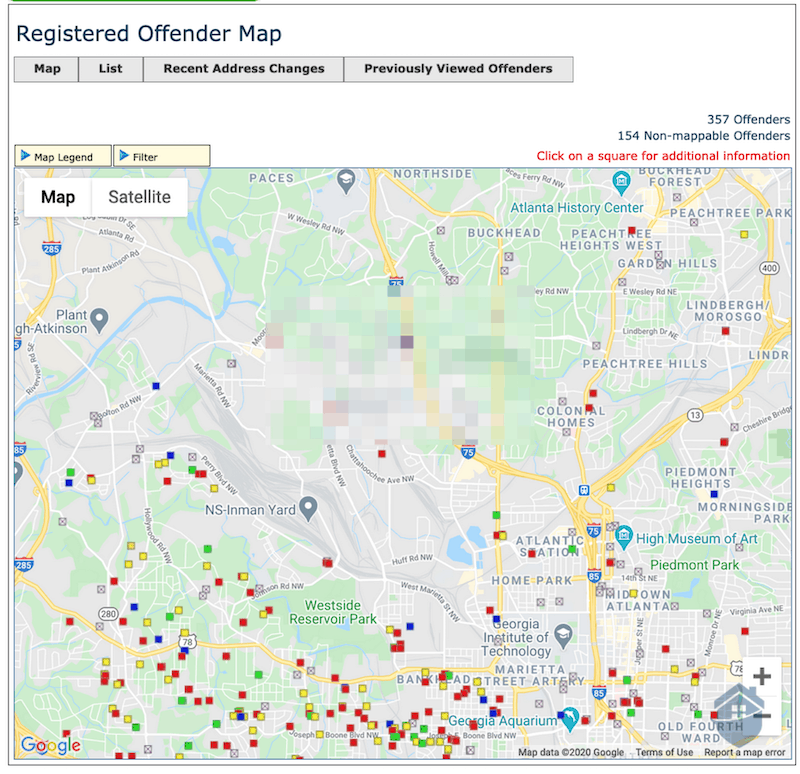The width and height of the screenshot is (800, 774).
Task: Click the red square near Huff Rd NW
Action: point(328,563)
